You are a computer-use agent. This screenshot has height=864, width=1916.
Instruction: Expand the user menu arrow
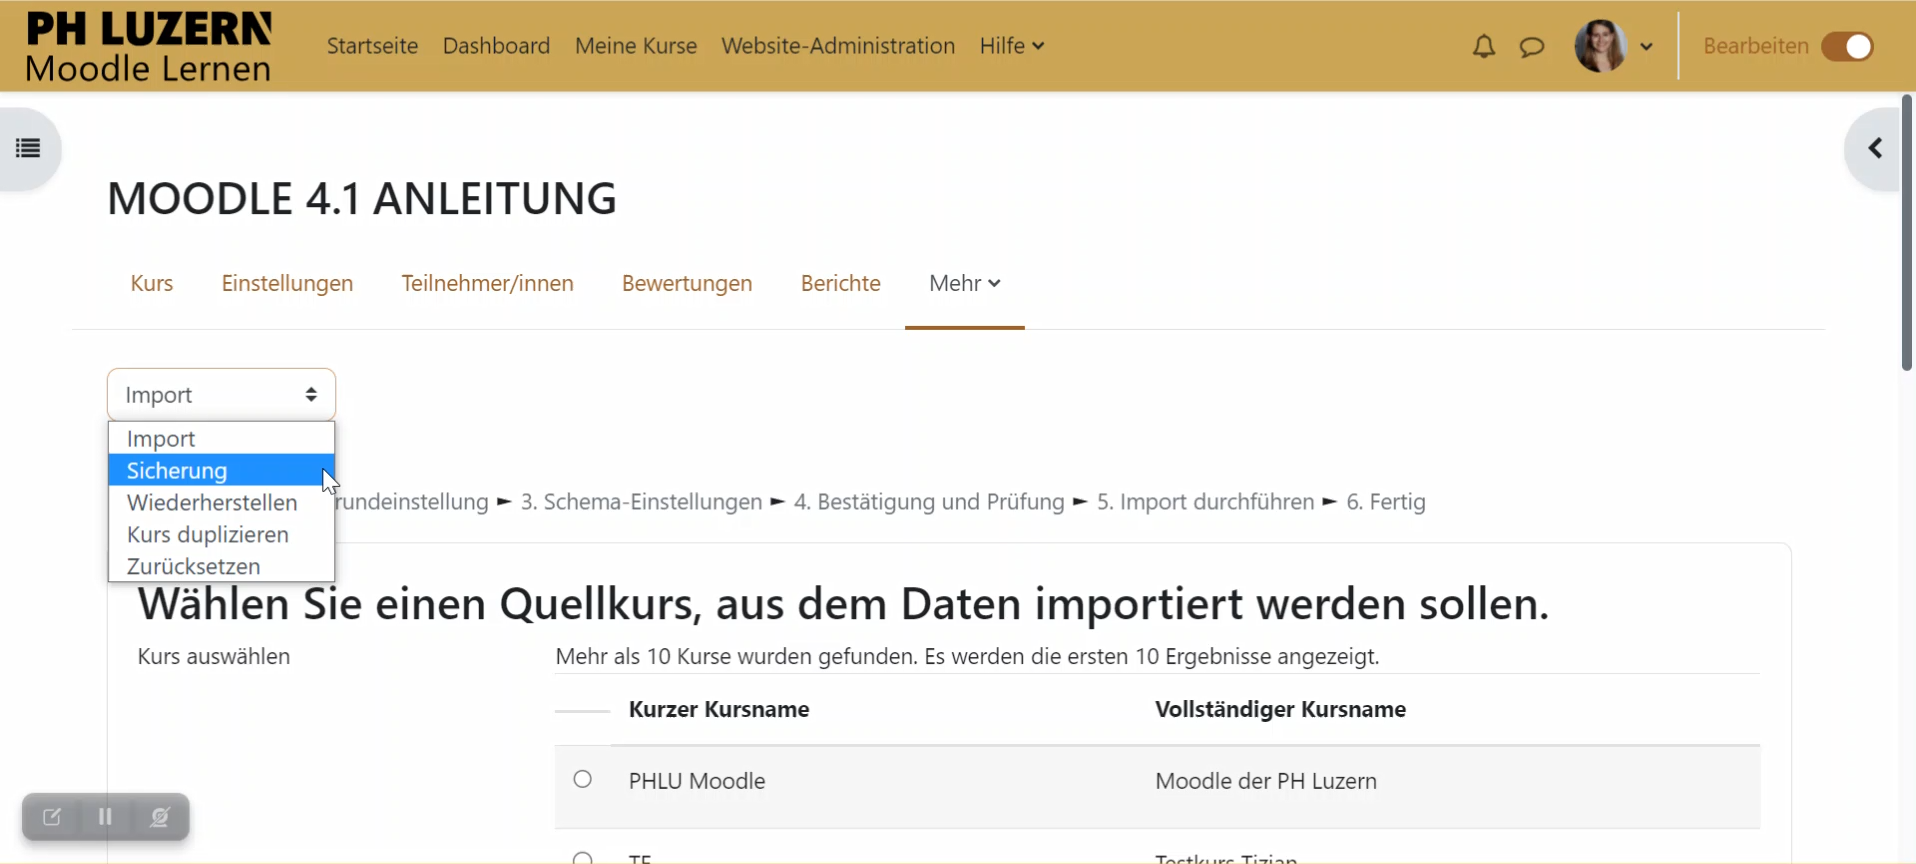coord(1647,46)
